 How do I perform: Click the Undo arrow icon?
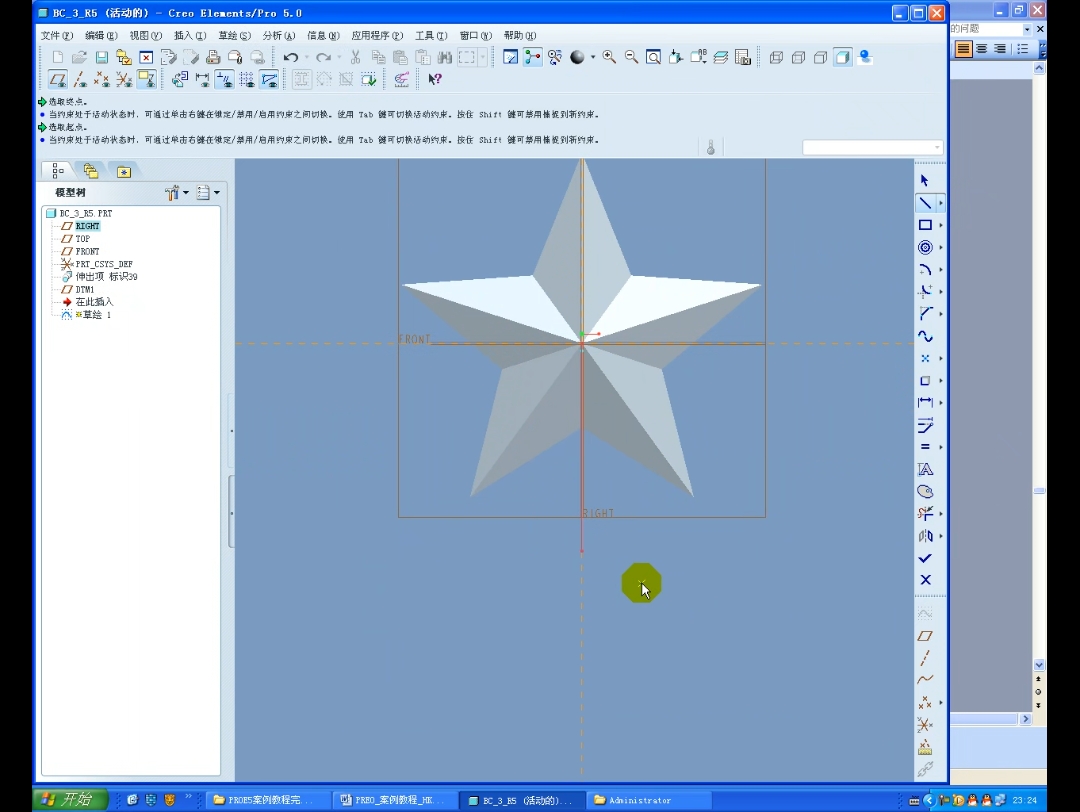(x=291, y=57)
